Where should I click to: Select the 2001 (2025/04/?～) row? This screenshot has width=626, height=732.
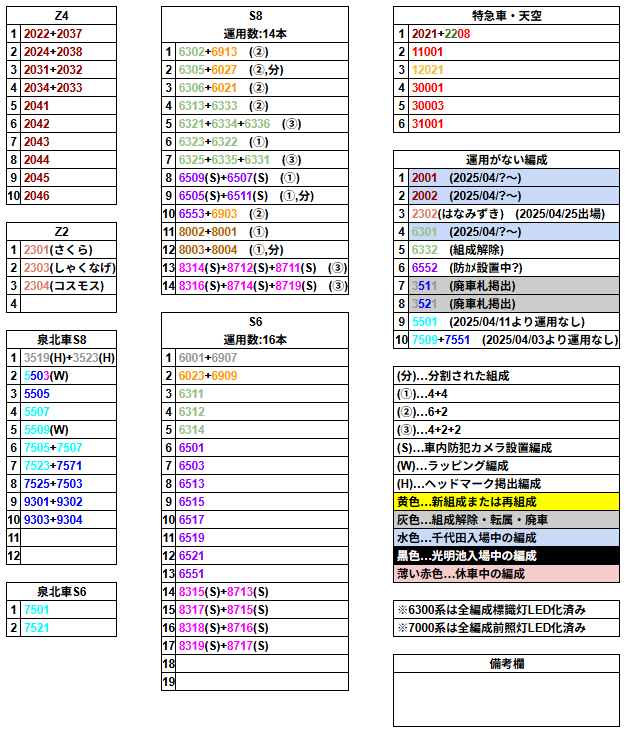(x=513, y=177)
